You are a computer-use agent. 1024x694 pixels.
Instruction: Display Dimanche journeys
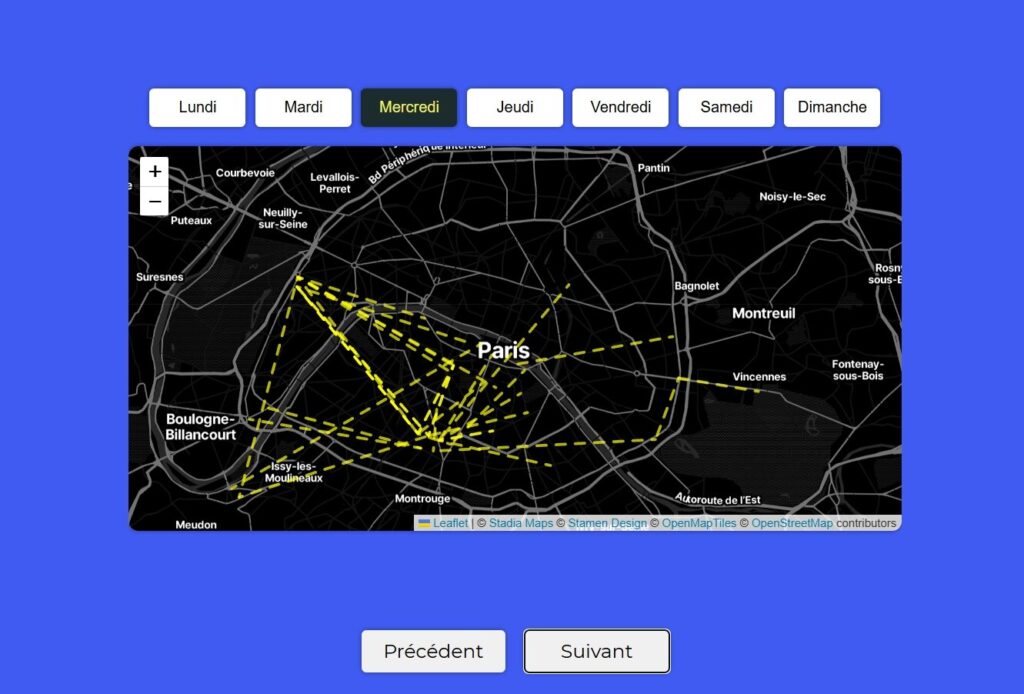[x=831, y=107]
